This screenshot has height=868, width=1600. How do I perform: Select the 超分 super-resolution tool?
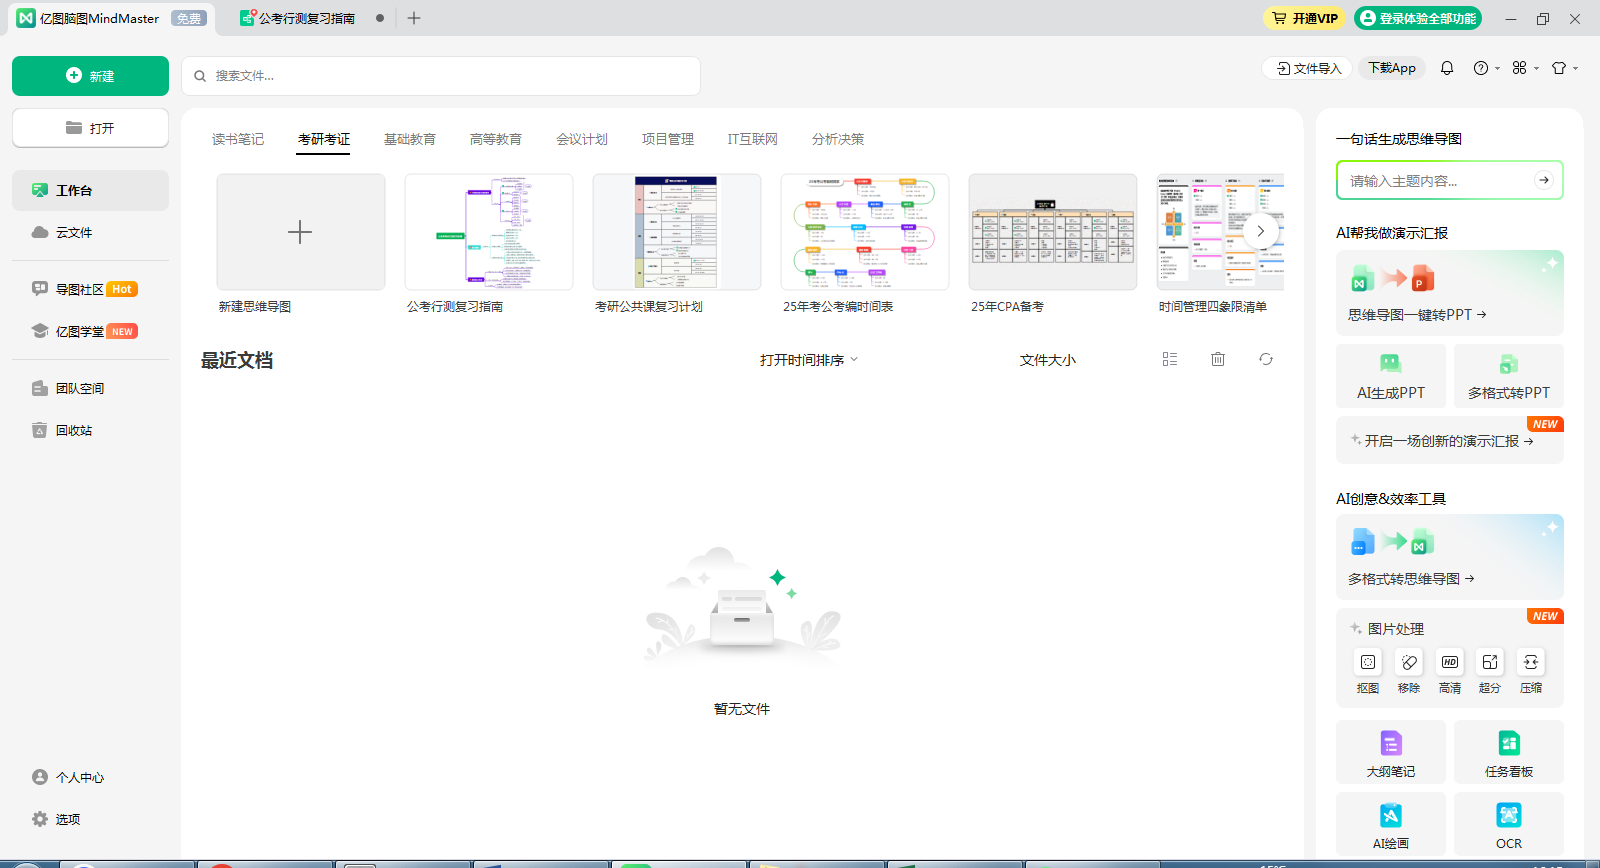[1490, 670]
